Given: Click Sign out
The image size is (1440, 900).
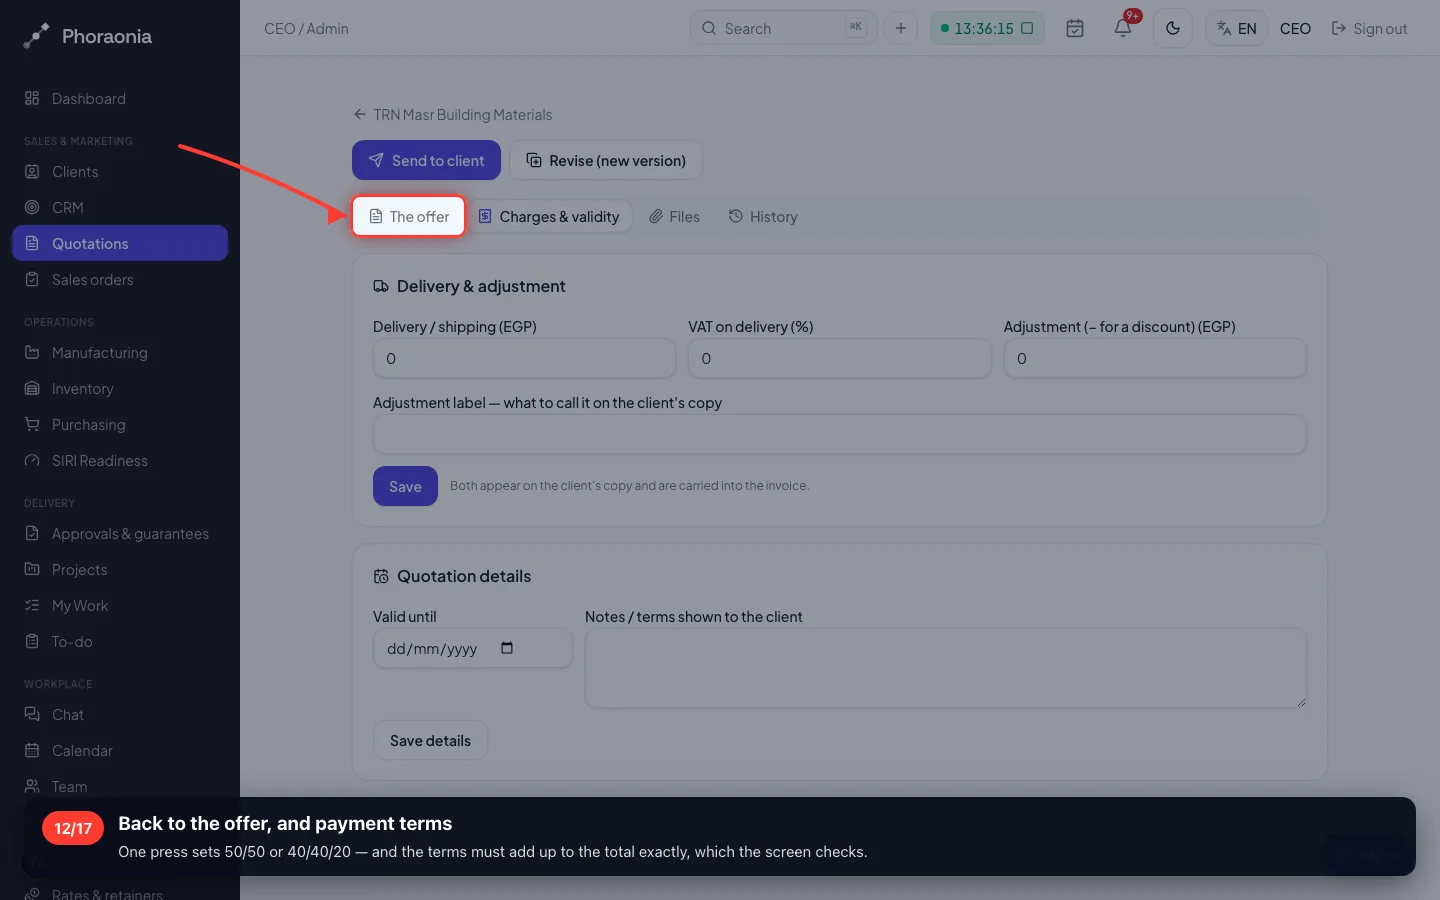Looking at the screenshot, I should [x=1369, y=29].
